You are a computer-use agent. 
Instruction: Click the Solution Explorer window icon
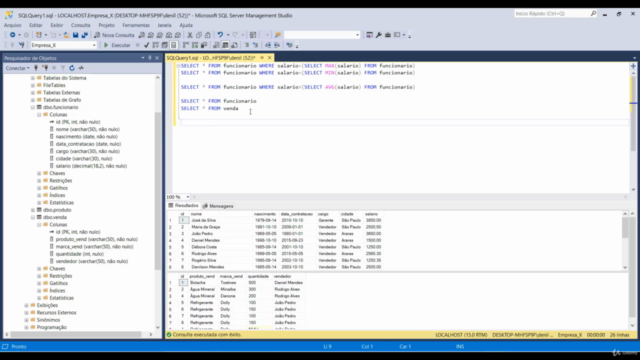pos(369,35)
